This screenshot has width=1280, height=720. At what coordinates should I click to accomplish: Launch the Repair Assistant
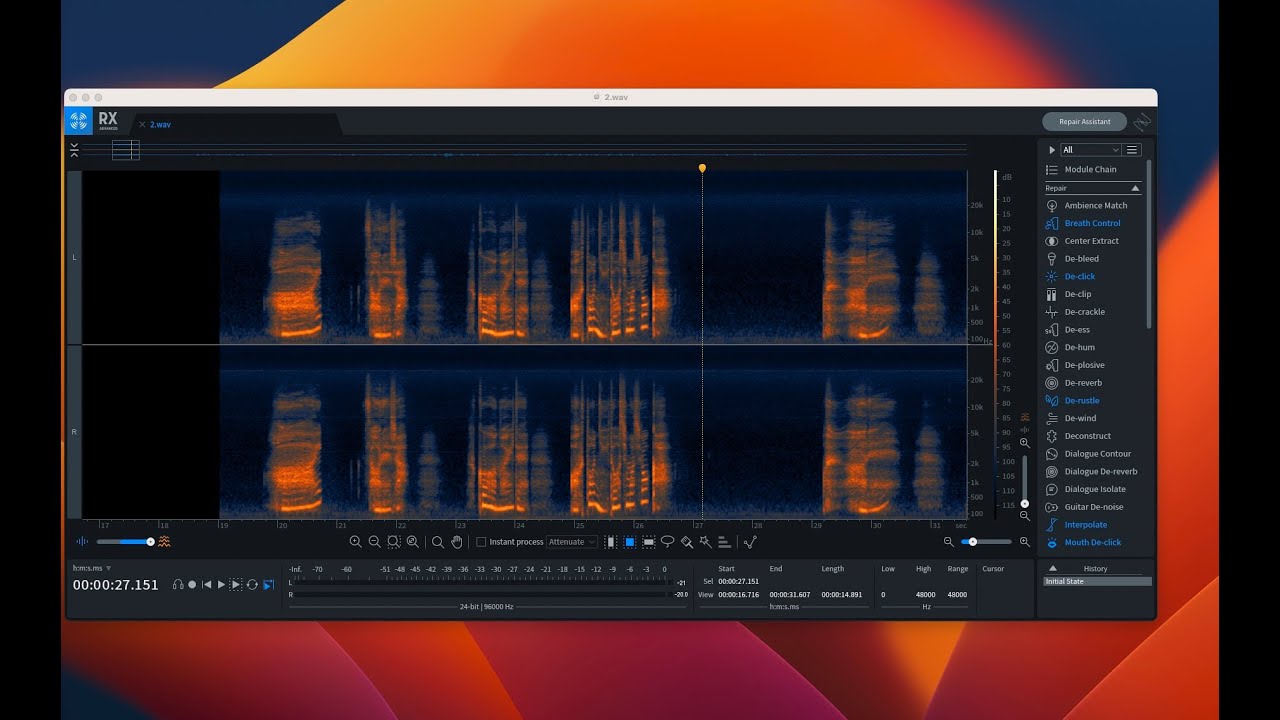pos(1085,122)
